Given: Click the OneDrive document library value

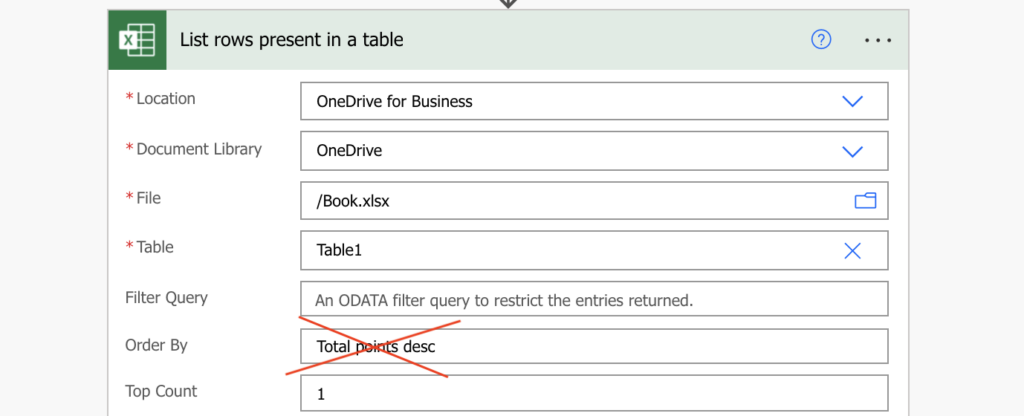Looking at the screenshot, I should tap(349, 151).
